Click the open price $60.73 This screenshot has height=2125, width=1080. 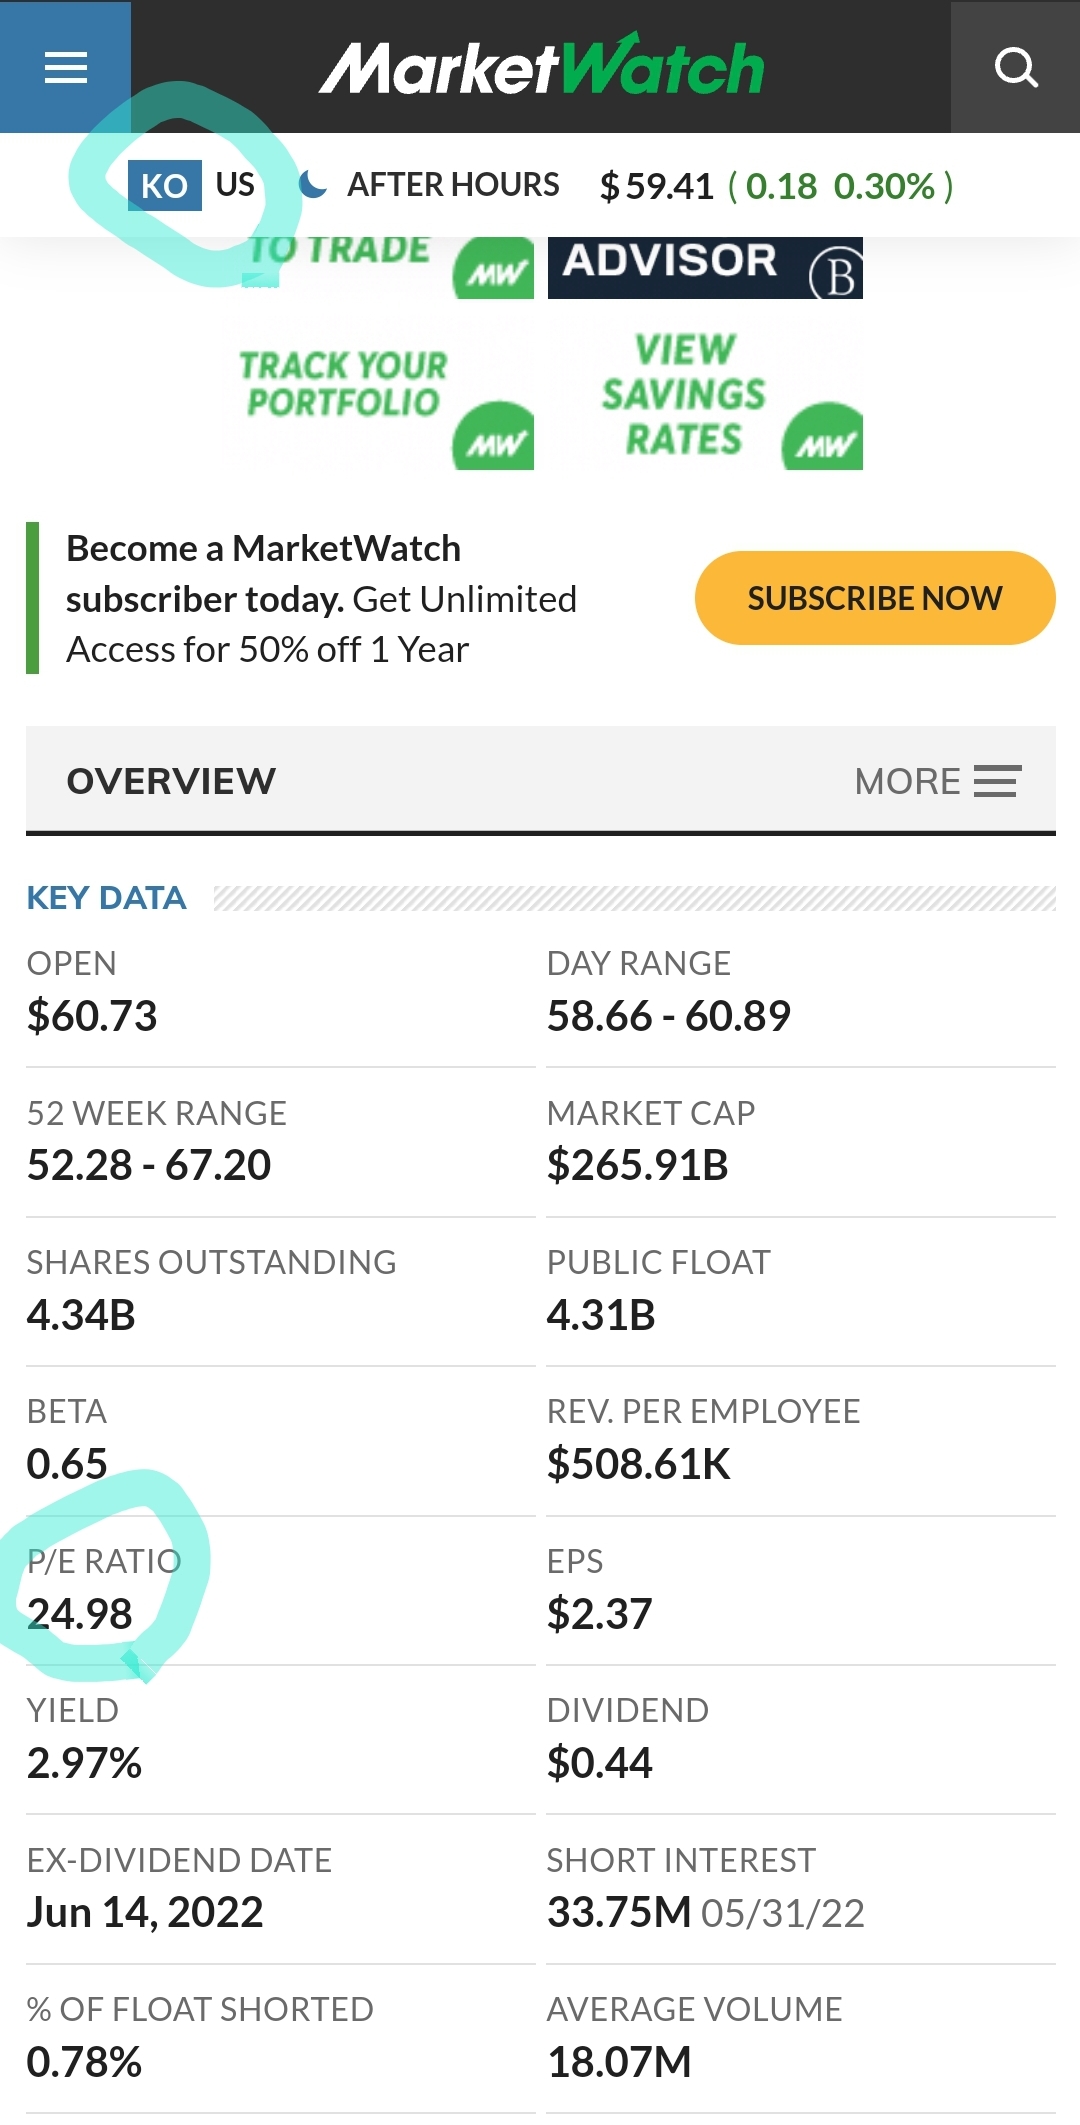92,1016
